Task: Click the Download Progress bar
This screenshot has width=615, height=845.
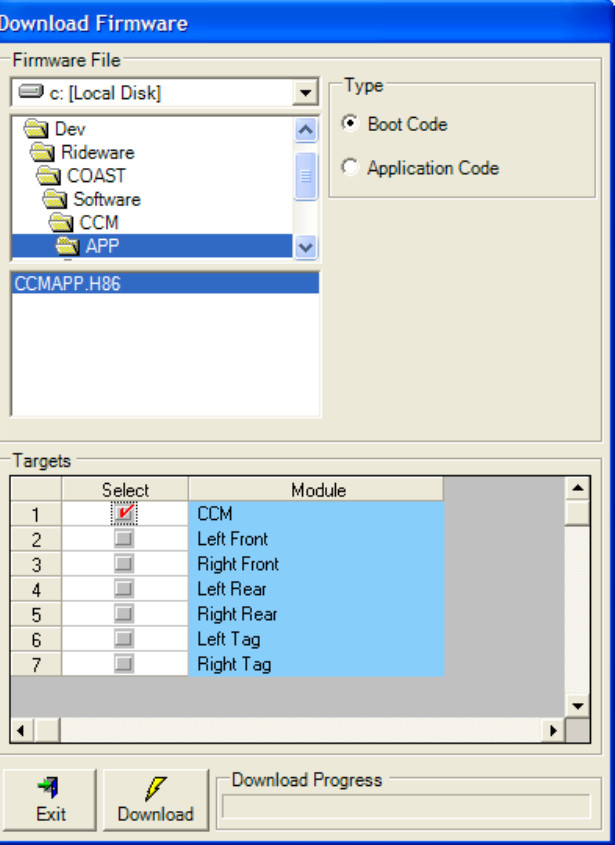Action: pyautogui.click(x=406, y=807)
